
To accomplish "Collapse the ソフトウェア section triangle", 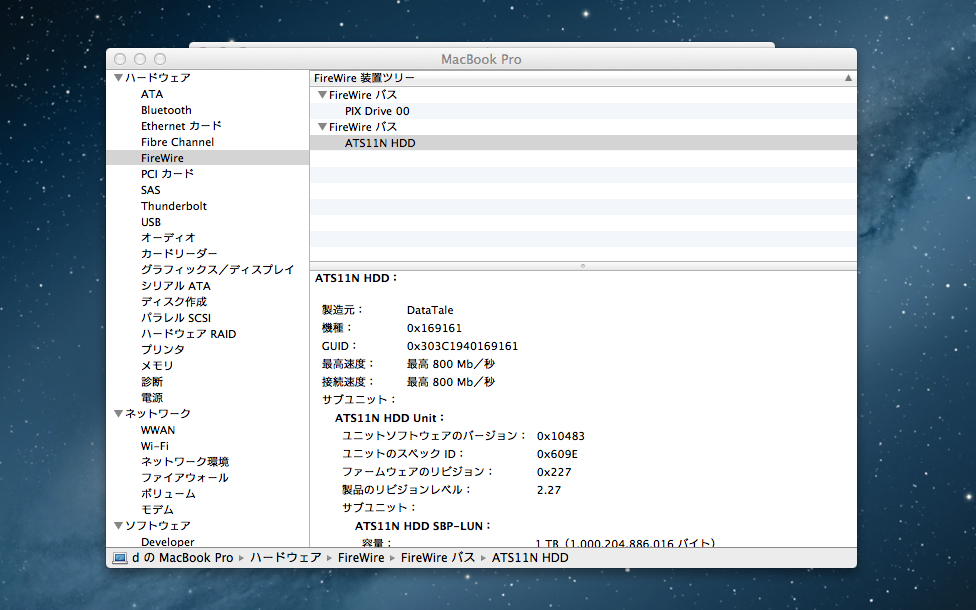I will click(x=118, y=525).
